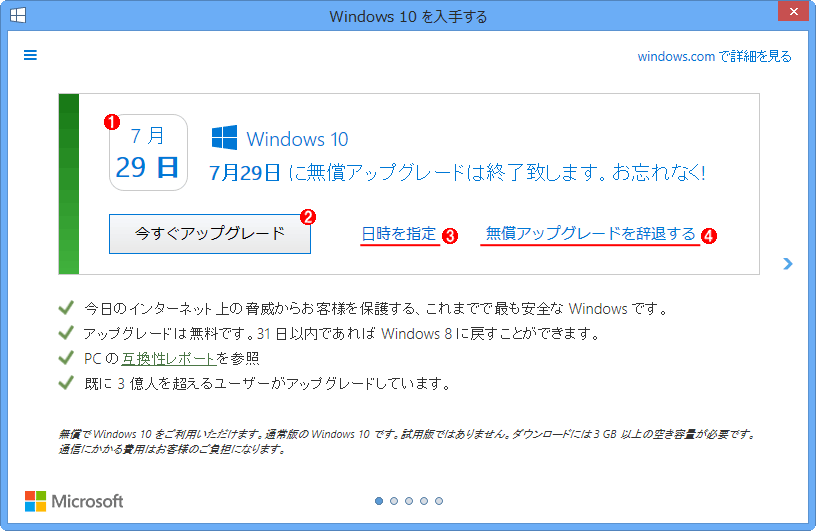This screenshot has width=816, height=531.
Task: Open the '日時を指定' schedule link
Action: [x=399, y=234]
